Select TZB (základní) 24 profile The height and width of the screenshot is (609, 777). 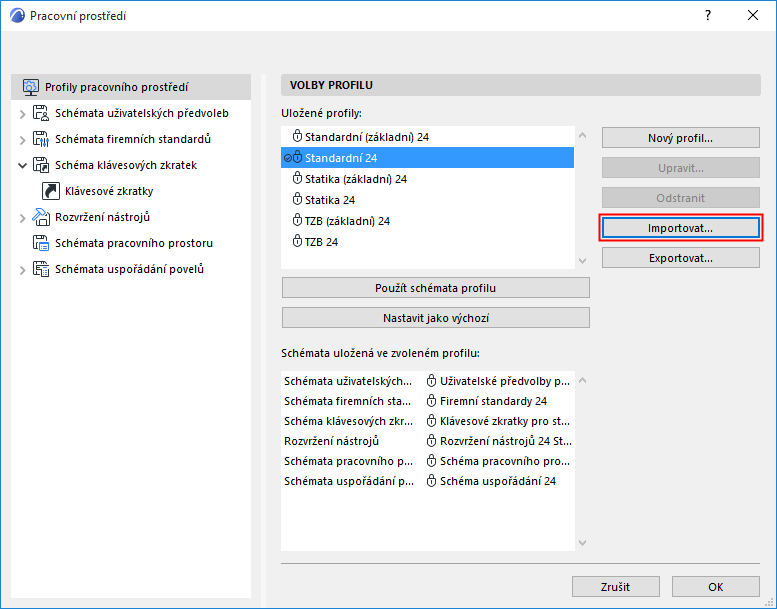point(427,220)
